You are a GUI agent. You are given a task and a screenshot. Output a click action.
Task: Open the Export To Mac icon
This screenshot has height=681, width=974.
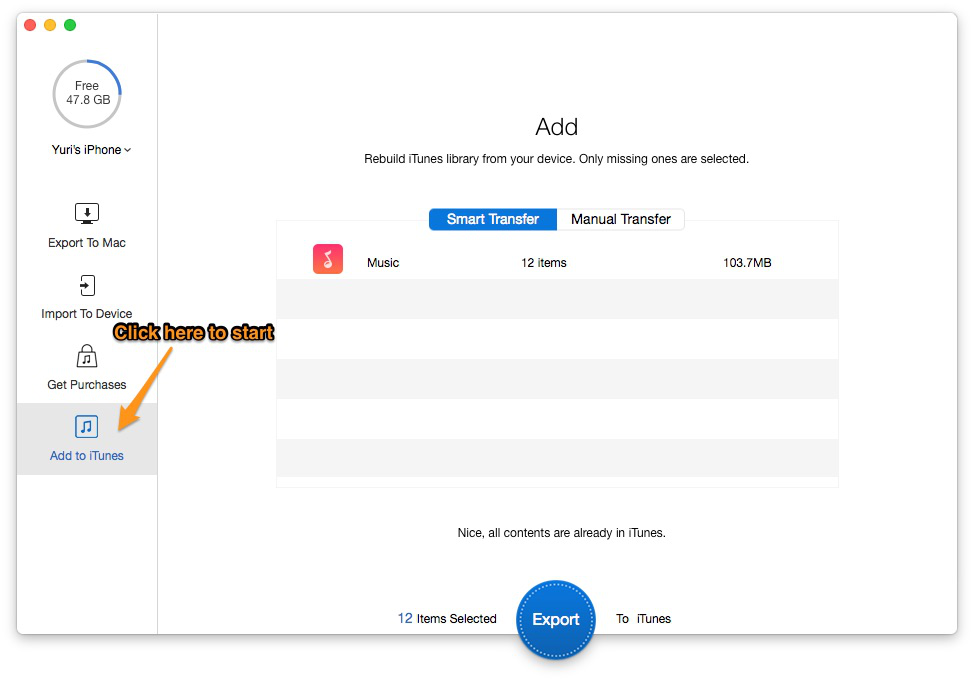[x=87, y=214]
